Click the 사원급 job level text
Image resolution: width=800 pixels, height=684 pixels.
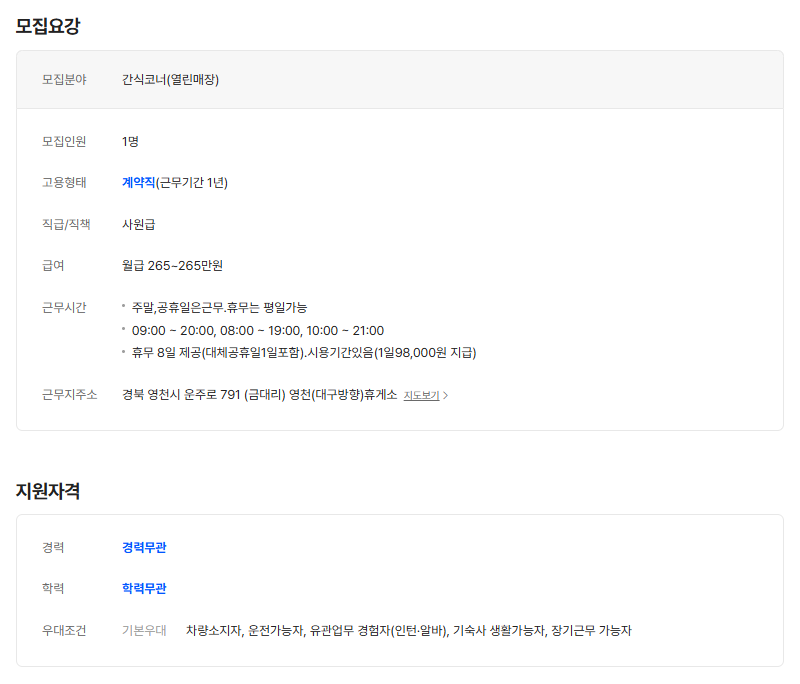coord(136,224)
